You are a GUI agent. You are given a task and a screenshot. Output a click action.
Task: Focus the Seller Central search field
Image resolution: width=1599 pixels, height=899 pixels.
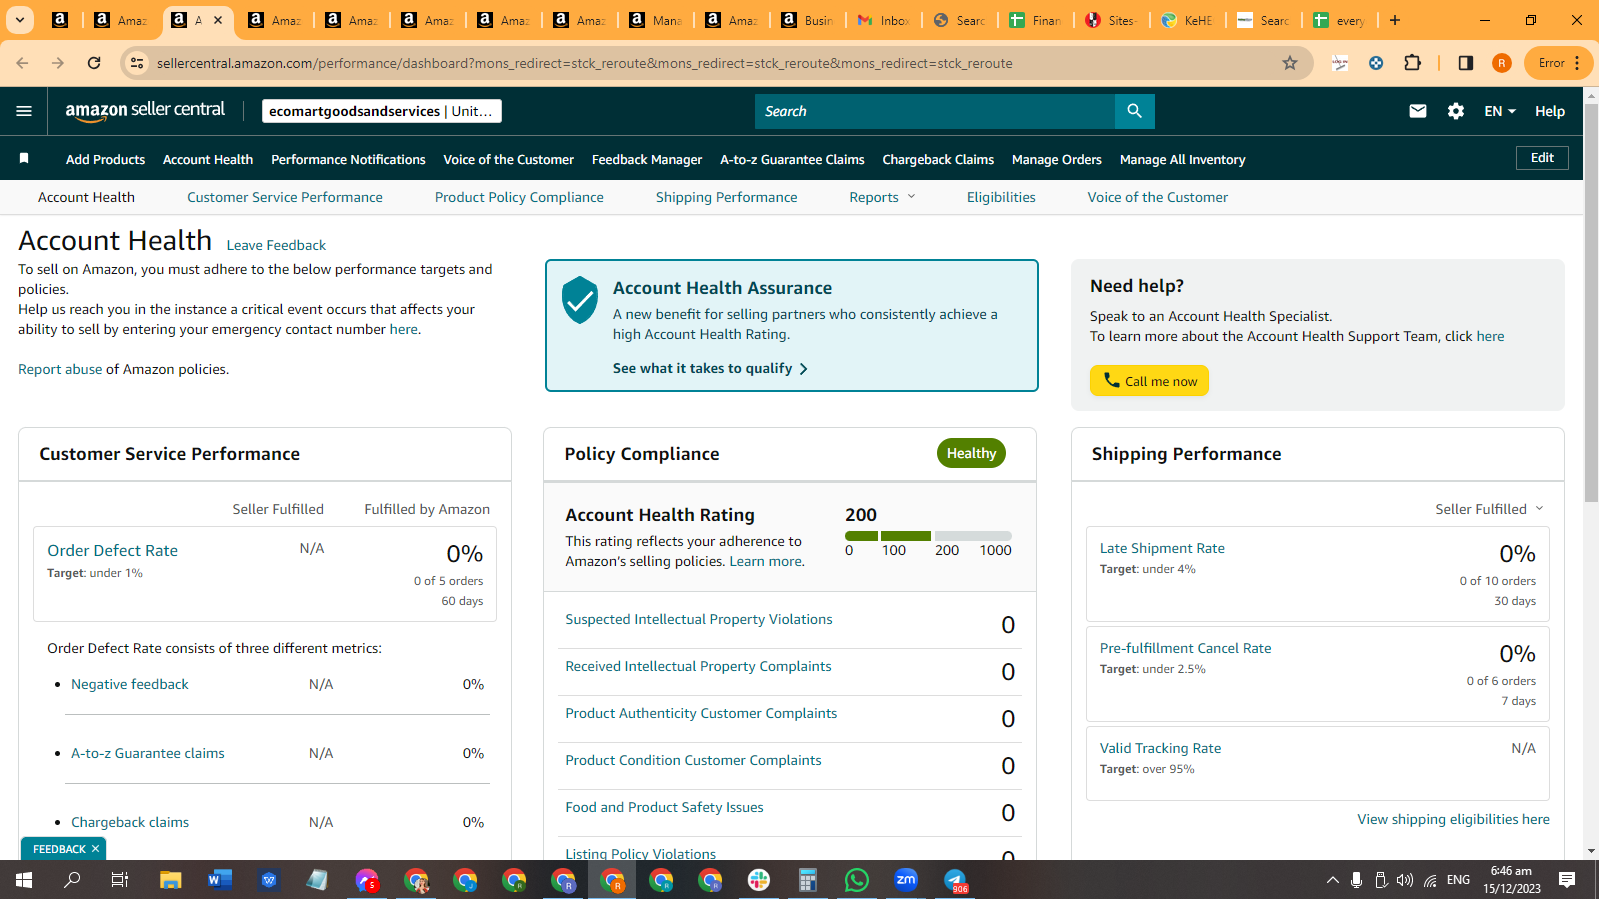pyautogui.click(x=935, y=111)
